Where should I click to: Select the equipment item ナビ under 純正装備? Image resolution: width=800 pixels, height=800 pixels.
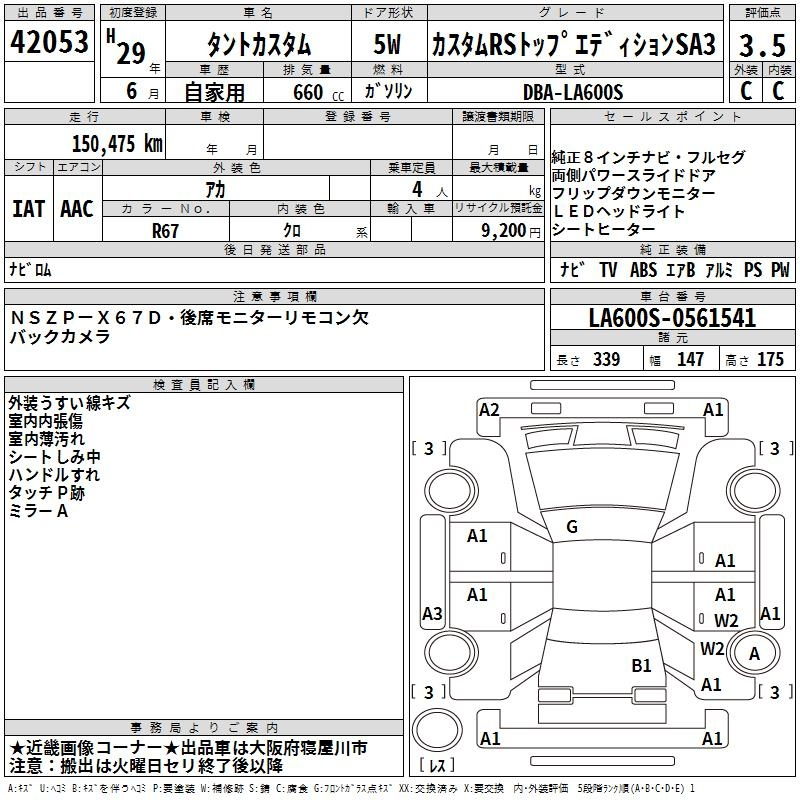pos(572,269)
